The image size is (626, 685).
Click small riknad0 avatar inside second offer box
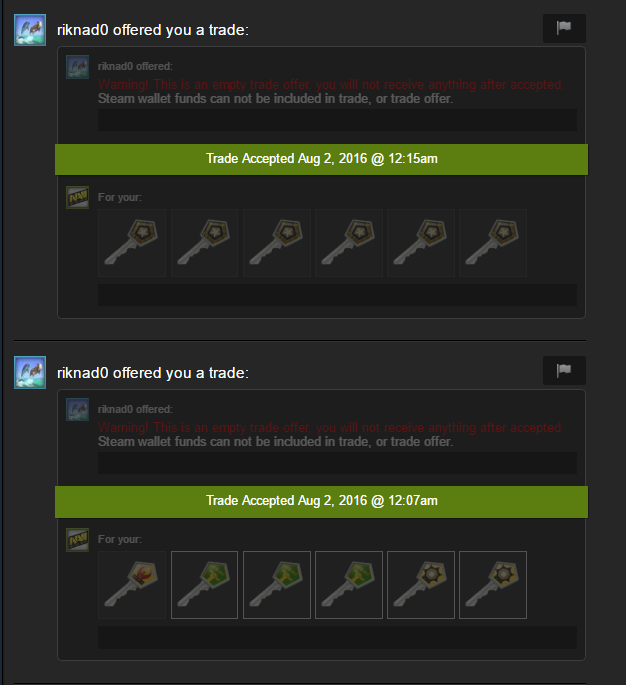(x=77, y=409)
